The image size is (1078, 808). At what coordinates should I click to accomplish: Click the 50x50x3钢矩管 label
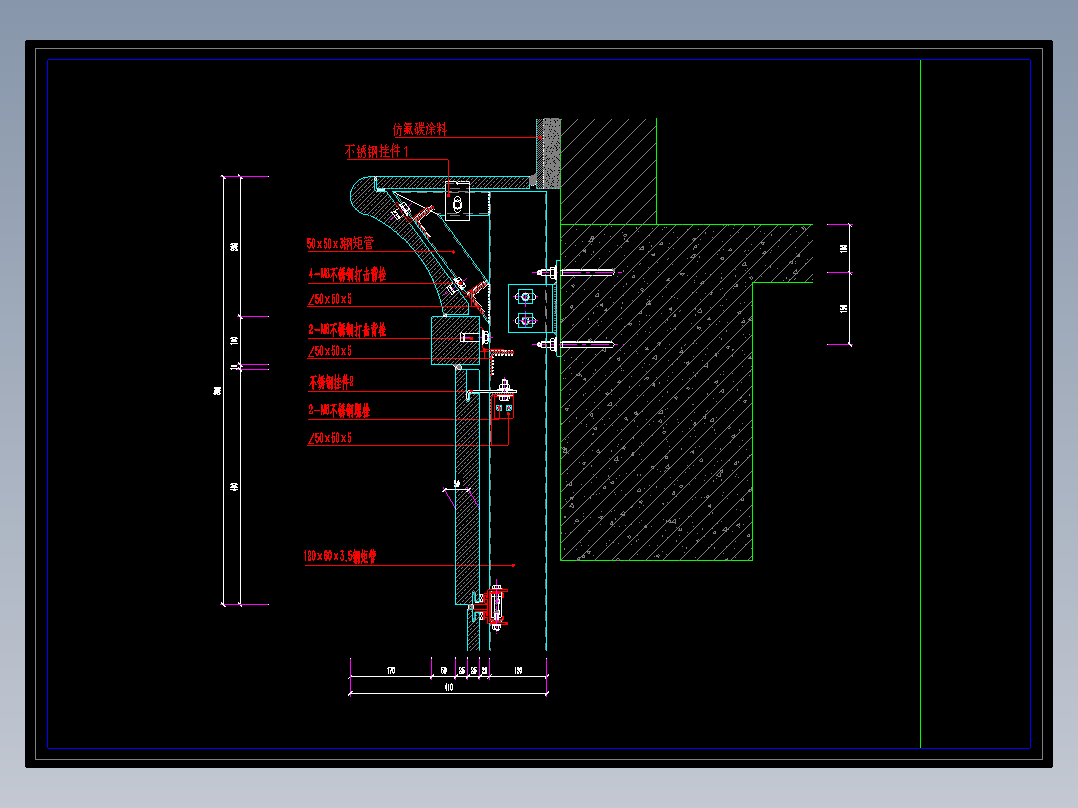tap(340, 243)
